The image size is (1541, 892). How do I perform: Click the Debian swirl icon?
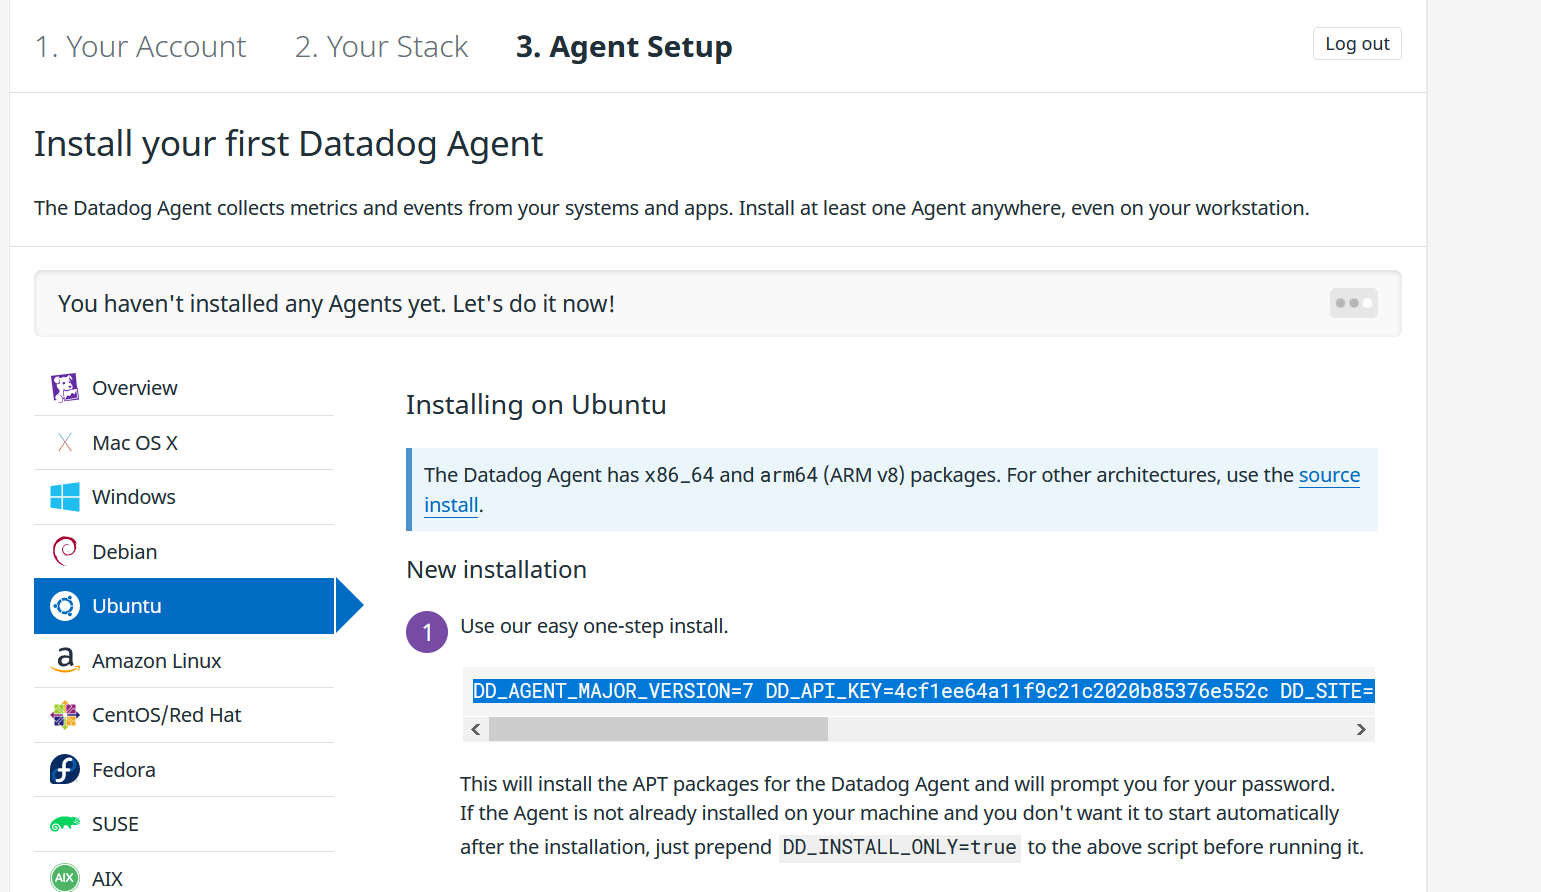tap(65, 551)
